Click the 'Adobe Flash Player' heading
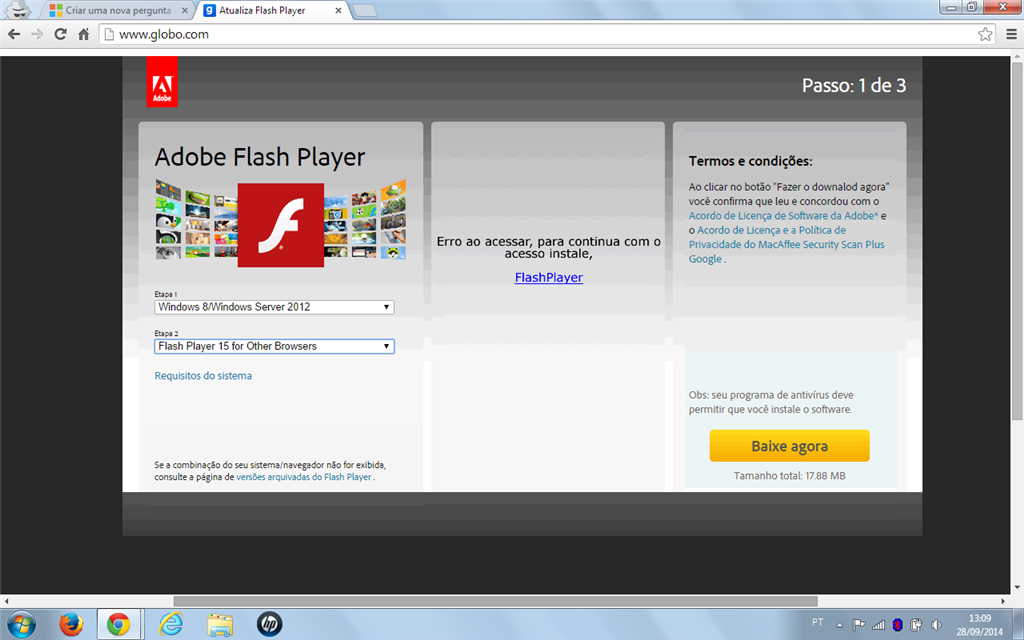The image size is (1024, 640). pos(259,157)
